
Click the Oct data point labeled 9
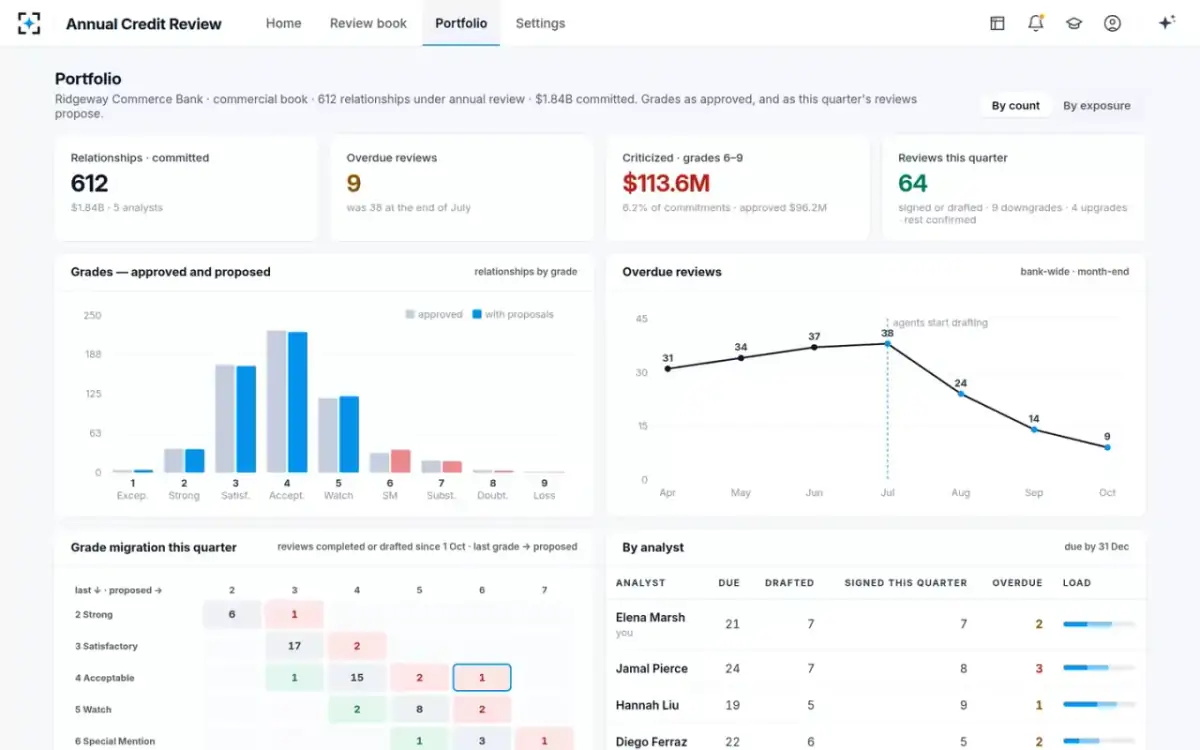pyautogui.click(x=1107, y=447)
